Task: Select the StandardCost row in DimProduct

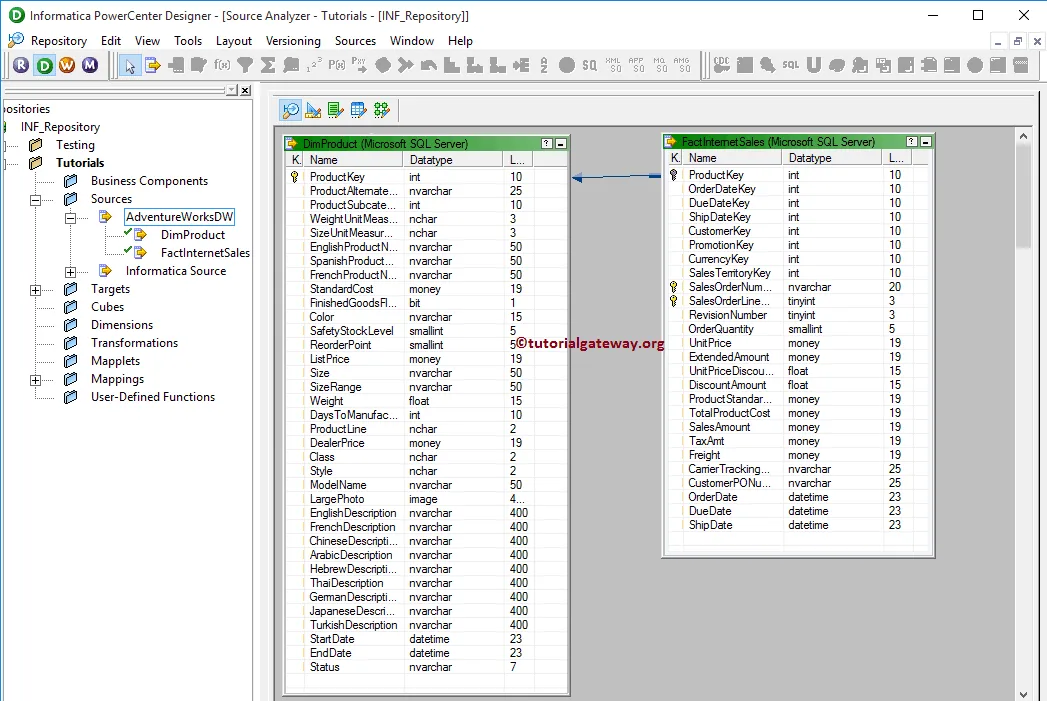Action: click(427, 289)
